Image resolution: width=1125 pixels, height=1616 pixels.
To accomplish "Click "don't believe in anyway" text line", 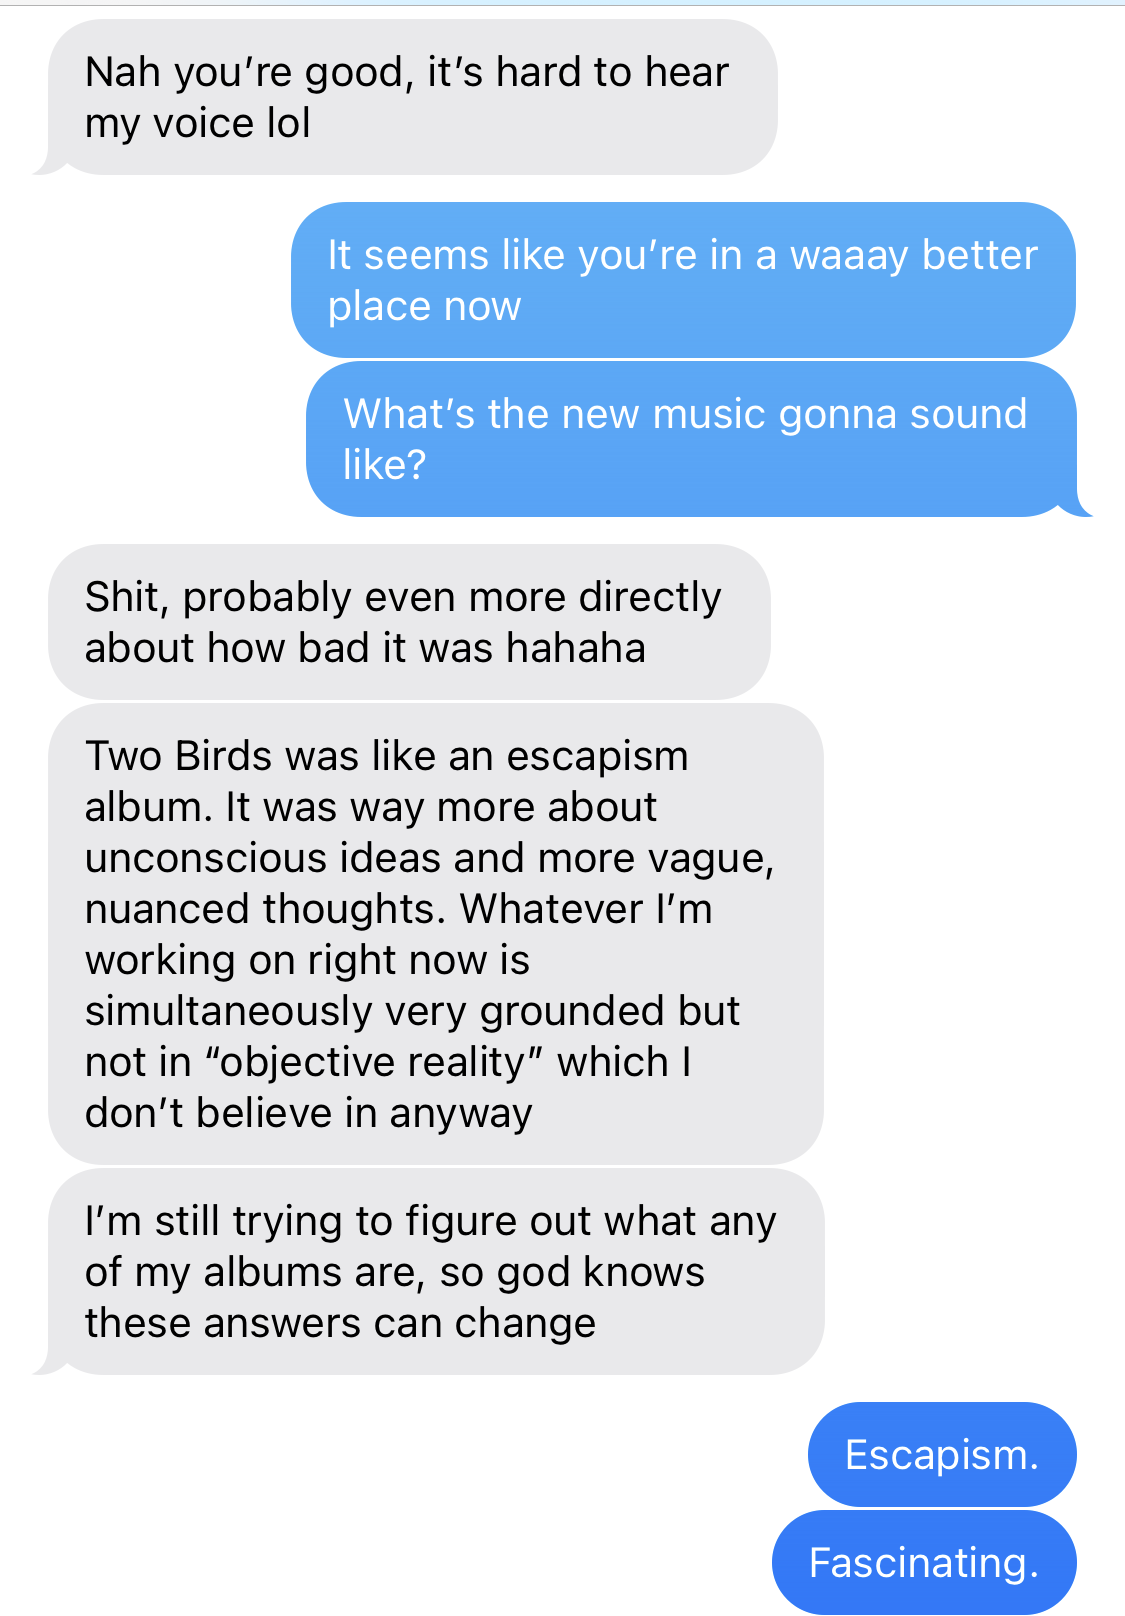I will pos(309,1113).
